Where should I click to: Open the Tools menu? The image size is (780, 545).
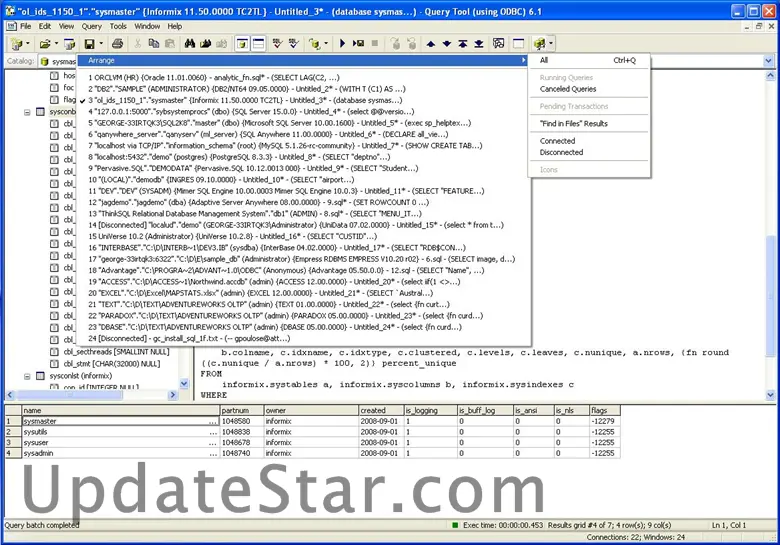click(118, 26)
